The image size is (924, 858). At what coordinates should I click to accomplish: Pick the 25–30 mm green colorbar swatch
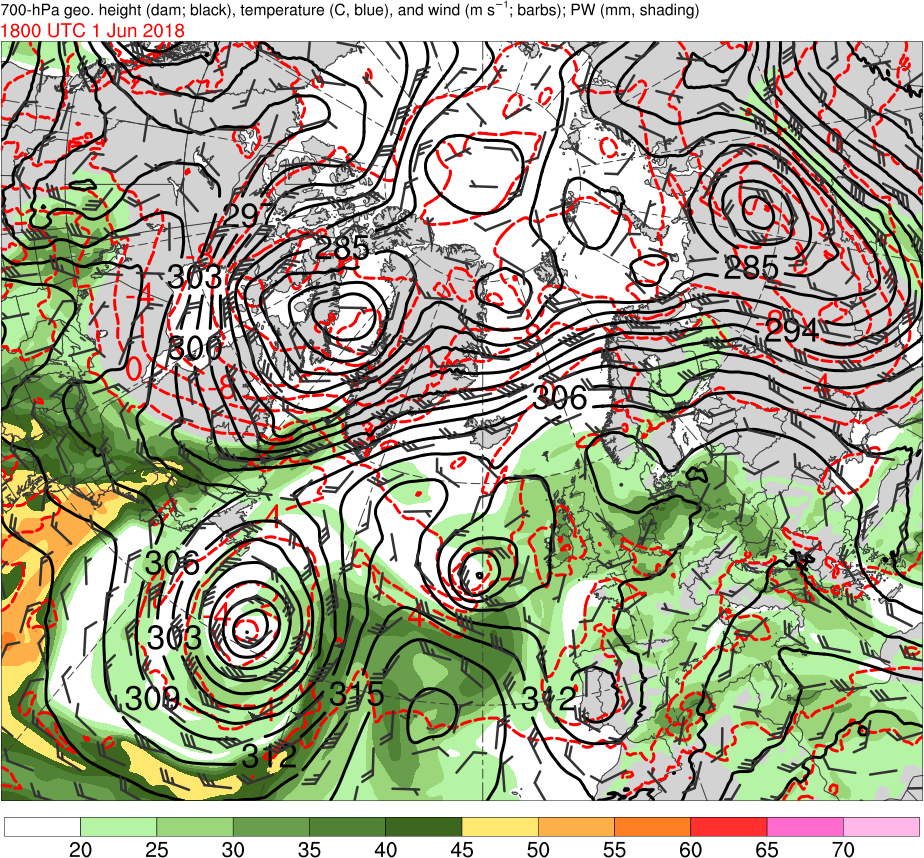195,827
